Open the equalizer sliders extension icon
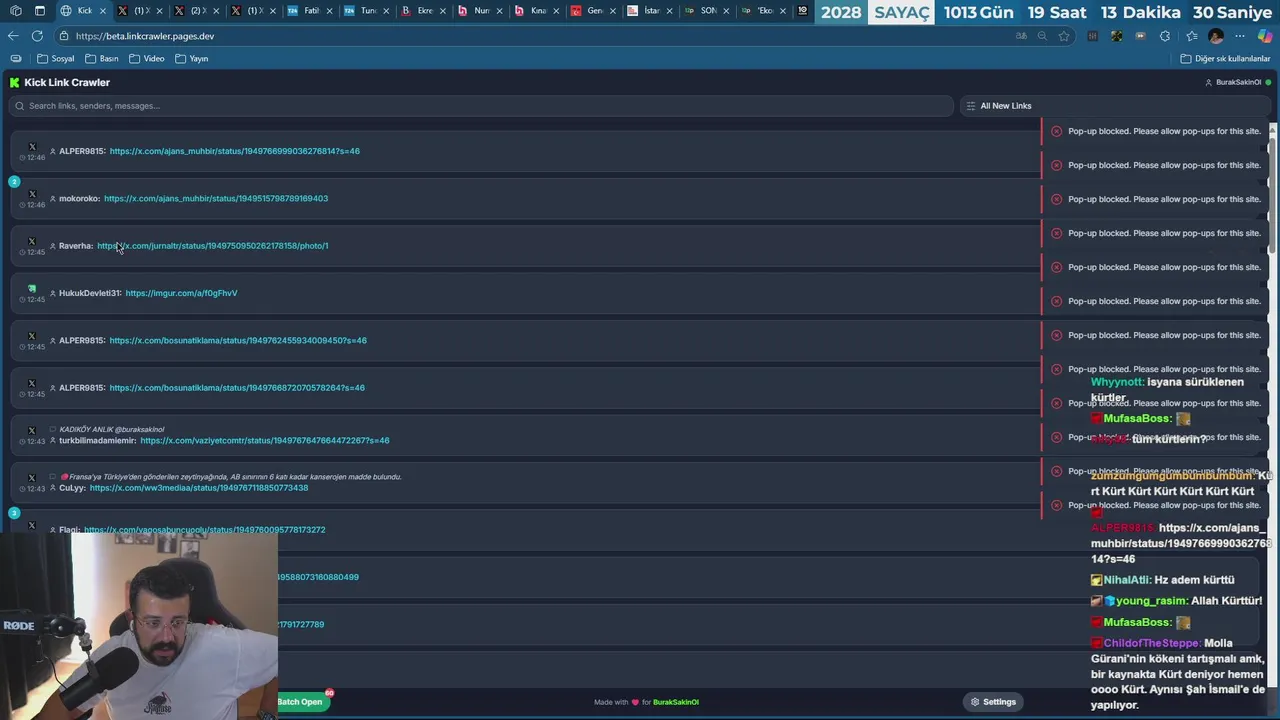Viewport: 1280px width, 720px height. (x=1092, y=36)
